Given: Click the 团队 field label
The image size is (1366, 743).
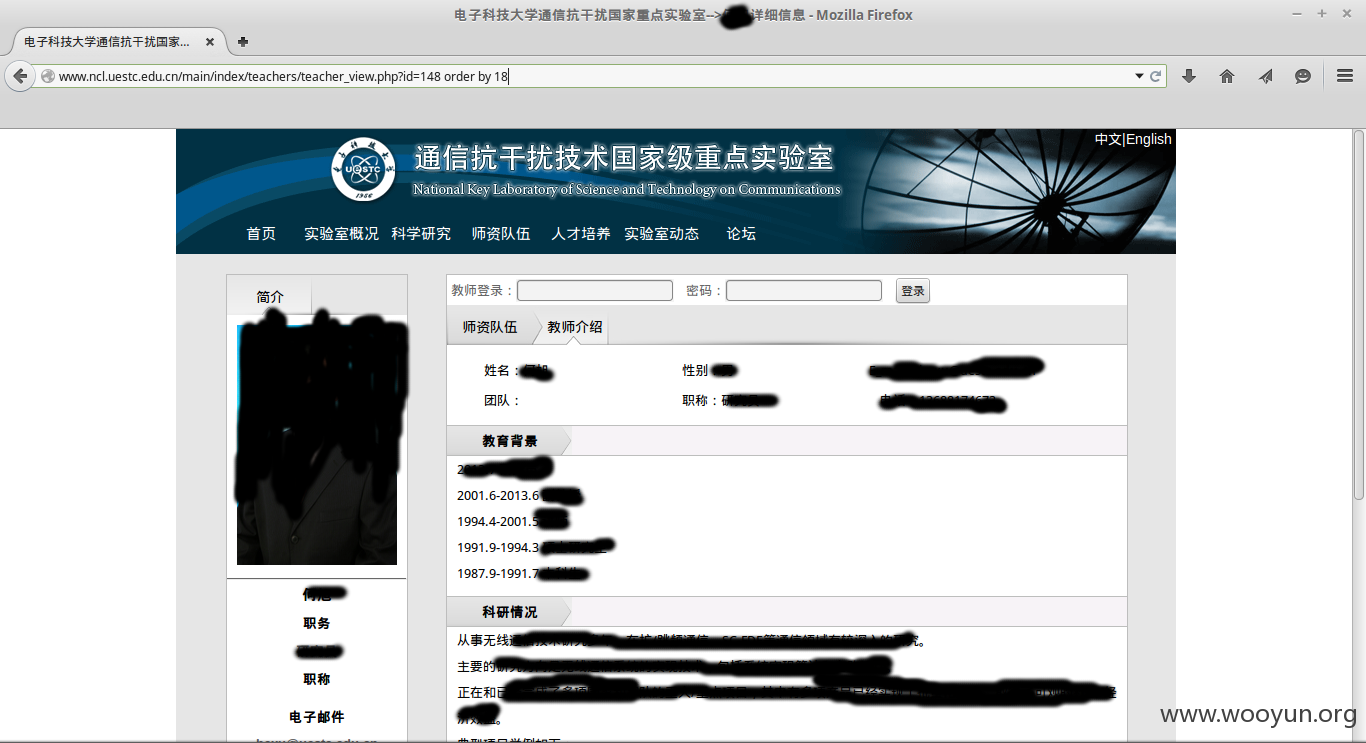Looking at the screenshot, I should pyautogui.click(x=502, y=400).
